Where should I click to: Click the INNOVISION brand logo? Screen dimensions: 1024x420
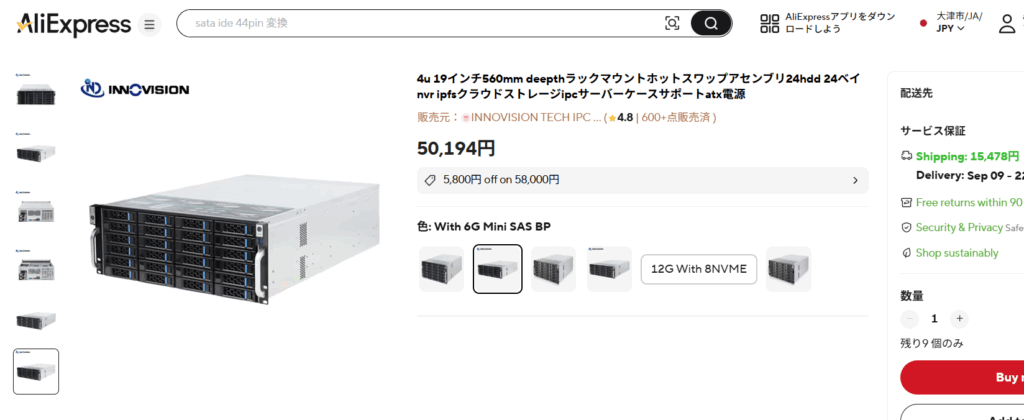click(x=135, y=88)
